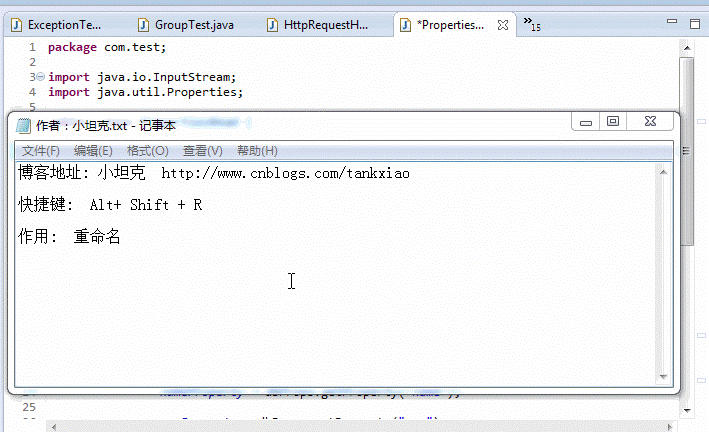The image size is (709, 432).
Task: Open the 编辑(E) menu in Notepad
Action: (x=93, y=151)
